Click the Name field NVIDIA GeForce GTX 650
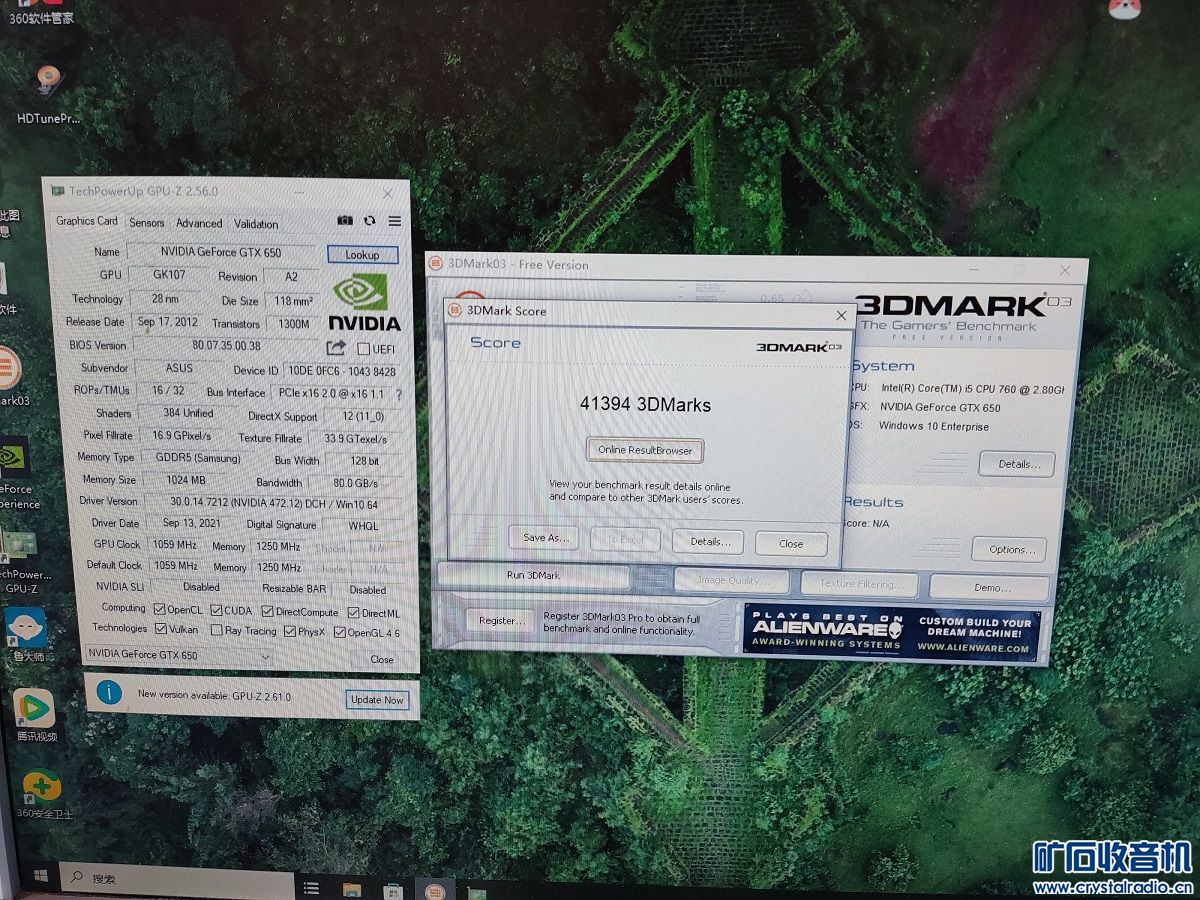This screenshot has height=900, width=1200. [x=223, y=252]
